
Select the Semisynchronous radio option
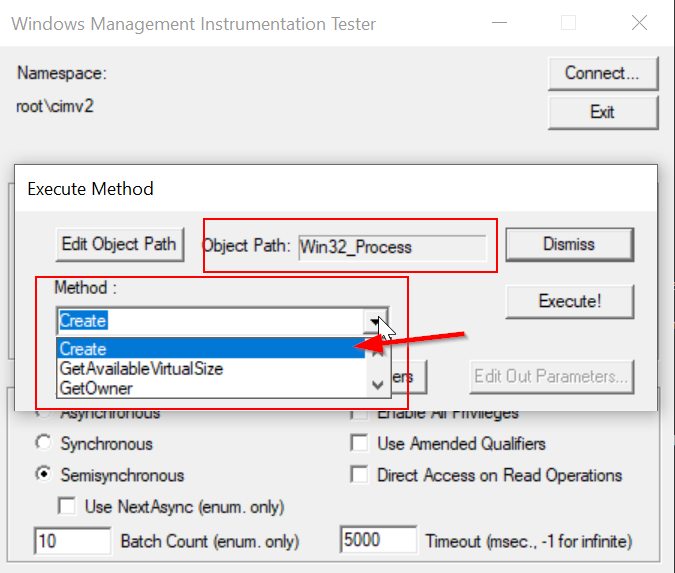(x=43, y=475)
